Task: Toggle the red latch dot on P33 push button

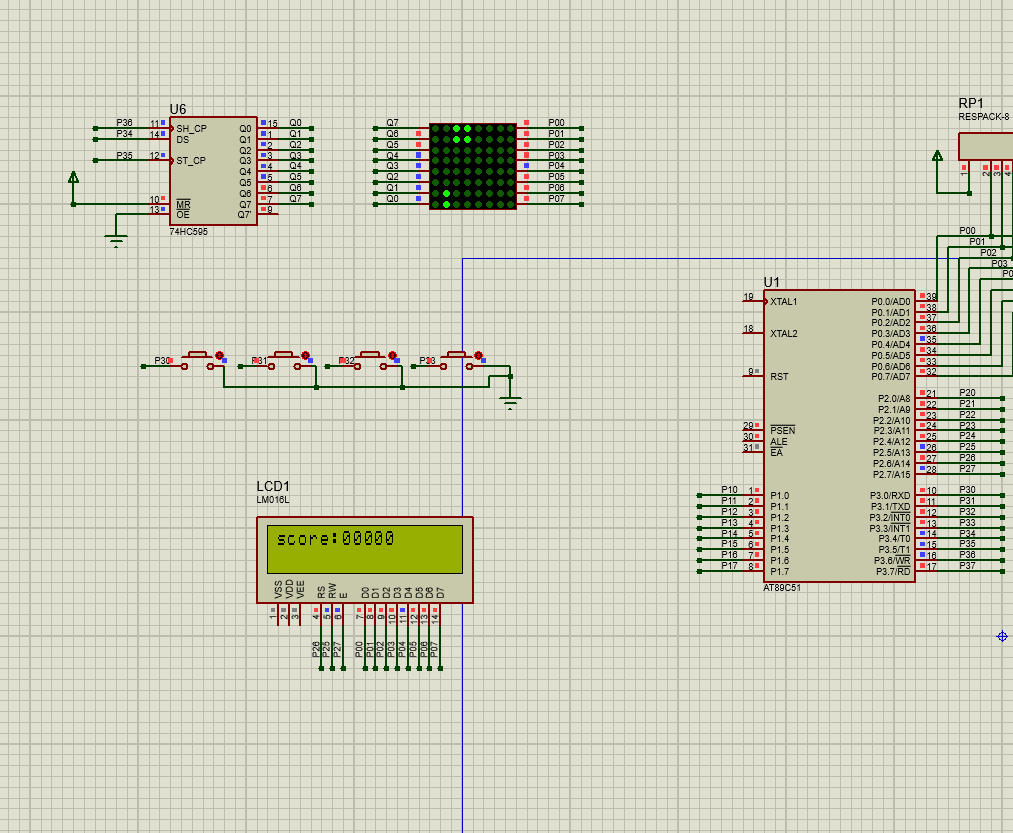Action: (478, 355)
